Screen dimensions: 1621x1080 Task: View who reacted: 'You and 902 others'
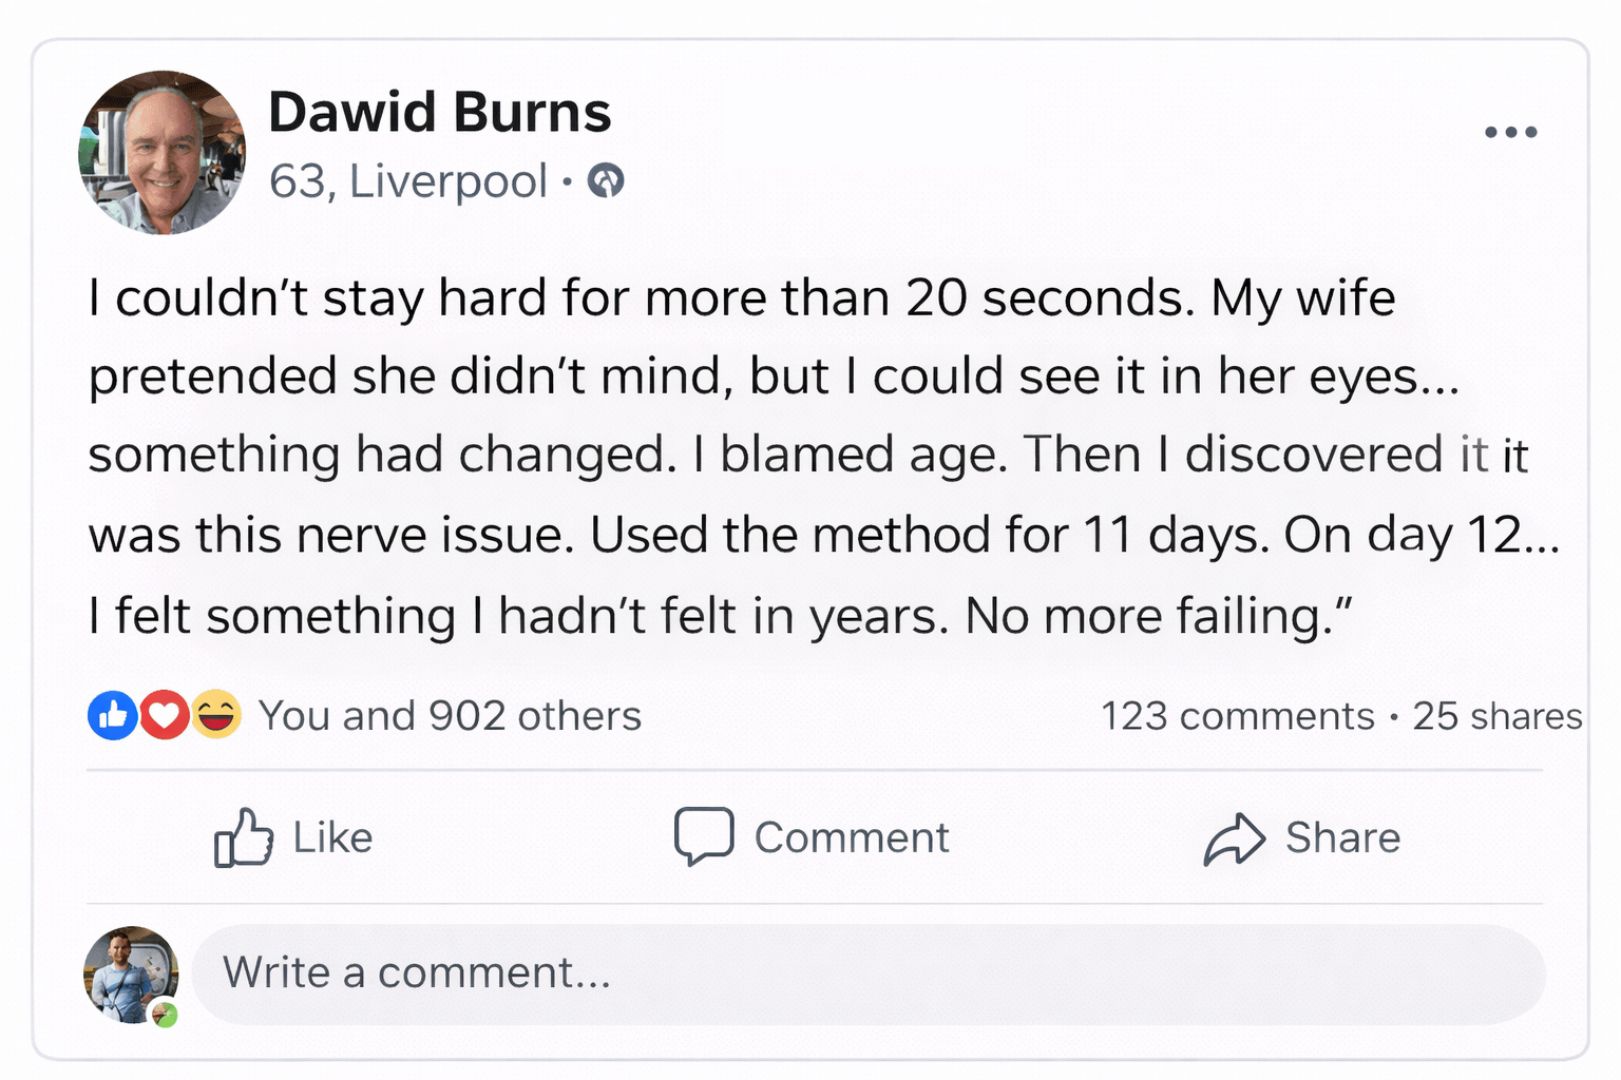450,716
